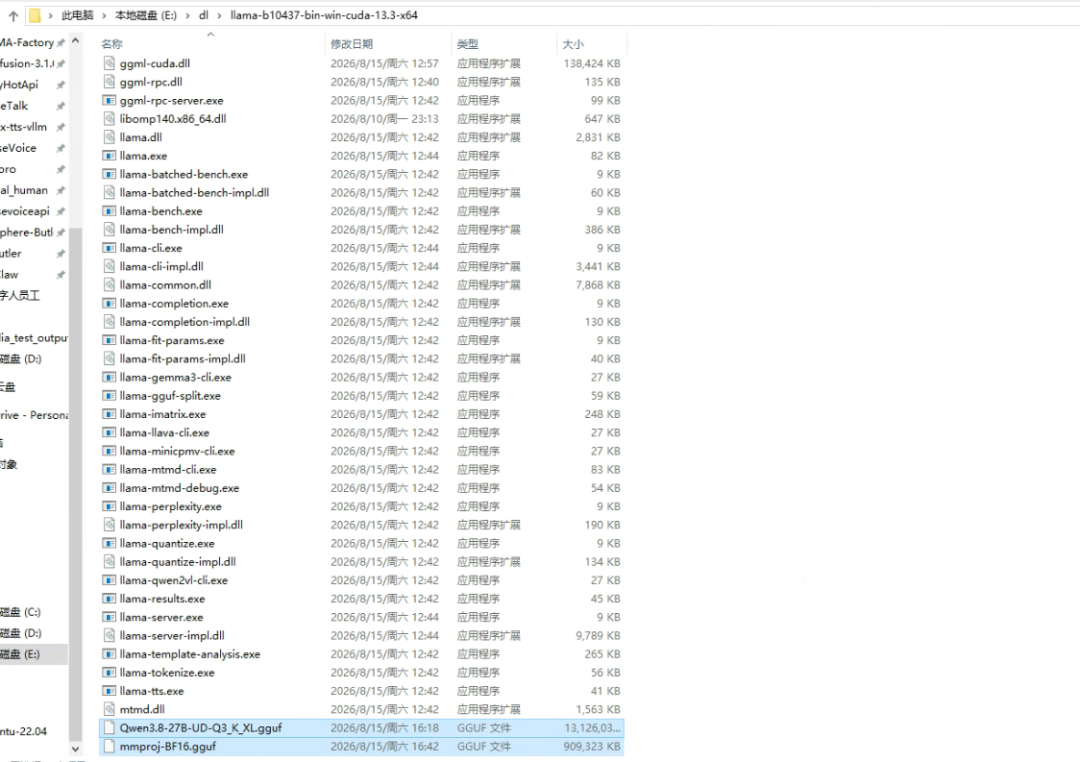The width and height of the screenshot is (1080, 762).
Task: Click llama-b10437-bin-win-cuda-13.3-x64 breadcrumb
Action: [324, 15]
